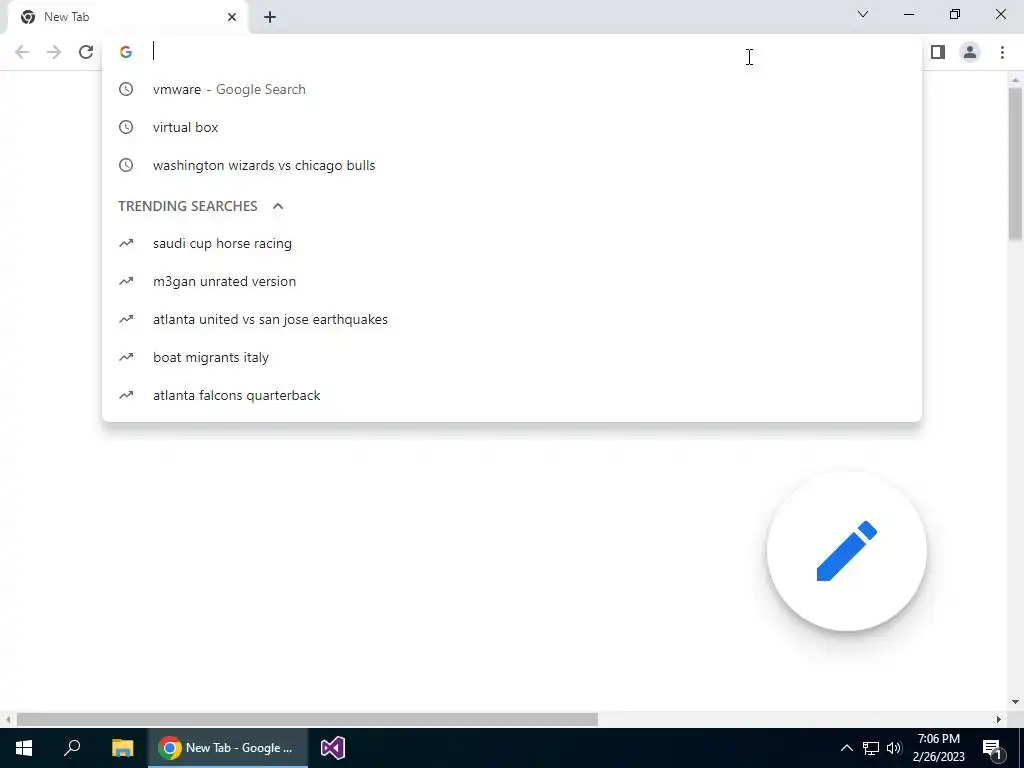Go back using the back arrow
This screenshot has width=1024, height=768.
coord(22,52)
